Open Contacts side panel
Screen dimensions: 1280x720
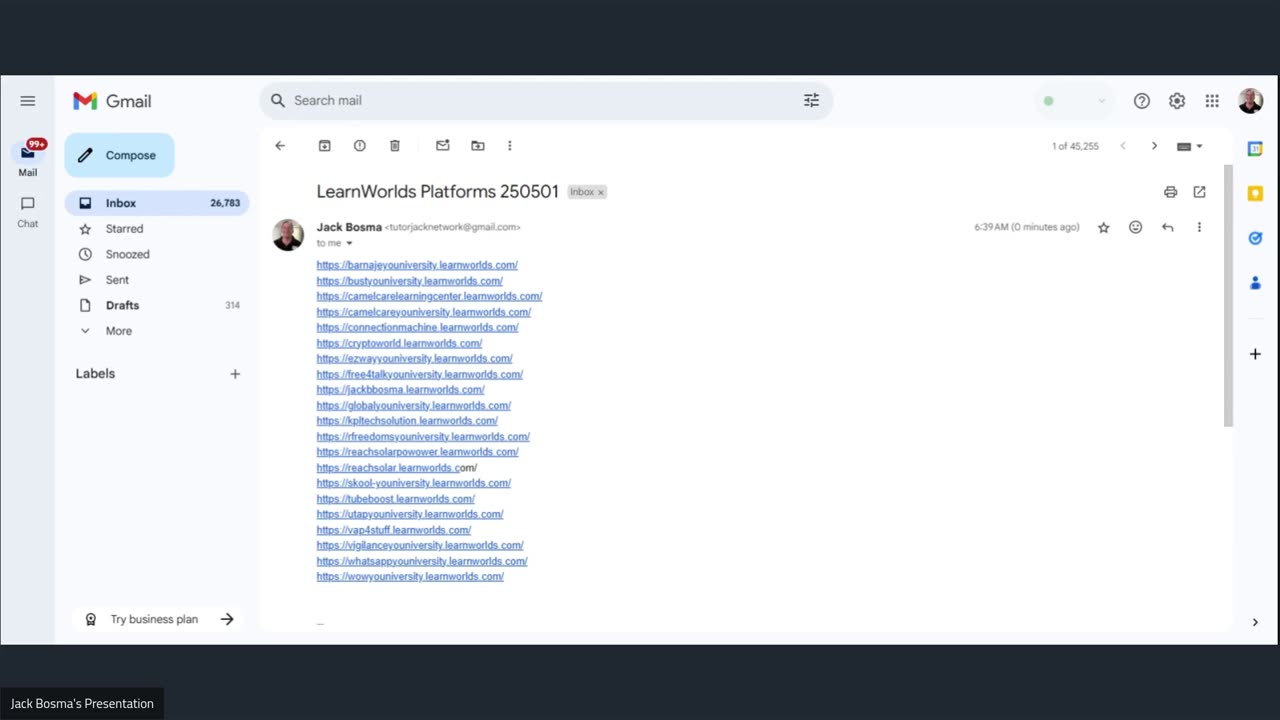click(1255, 283)
